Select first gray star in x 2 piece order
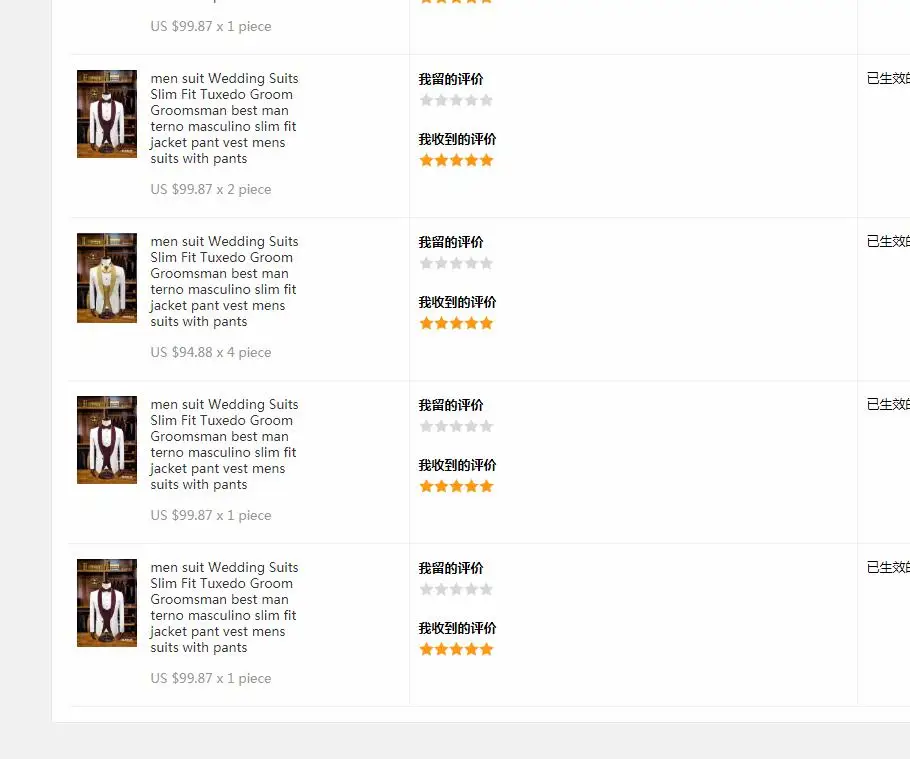910x759 pixels. [426, 100]
